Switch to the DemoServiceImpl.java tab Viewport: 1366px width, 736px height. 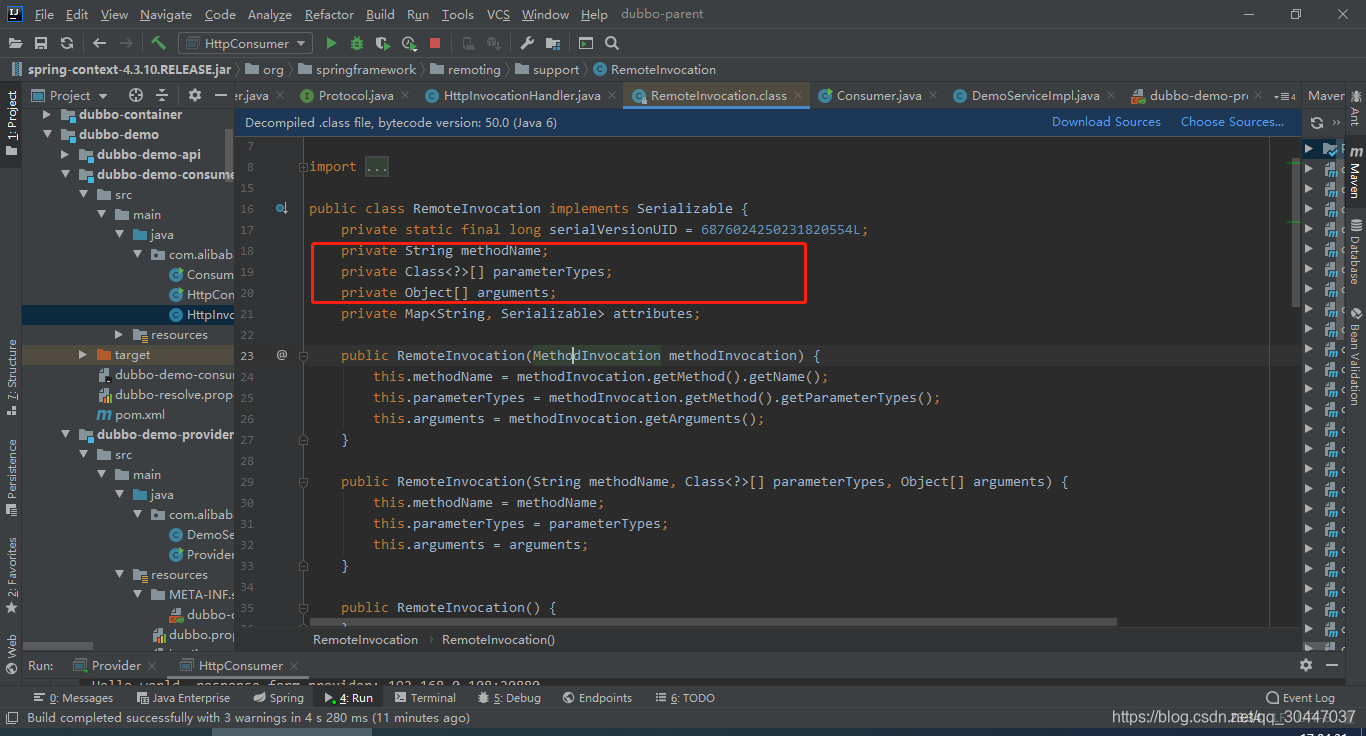(1035, 95)
